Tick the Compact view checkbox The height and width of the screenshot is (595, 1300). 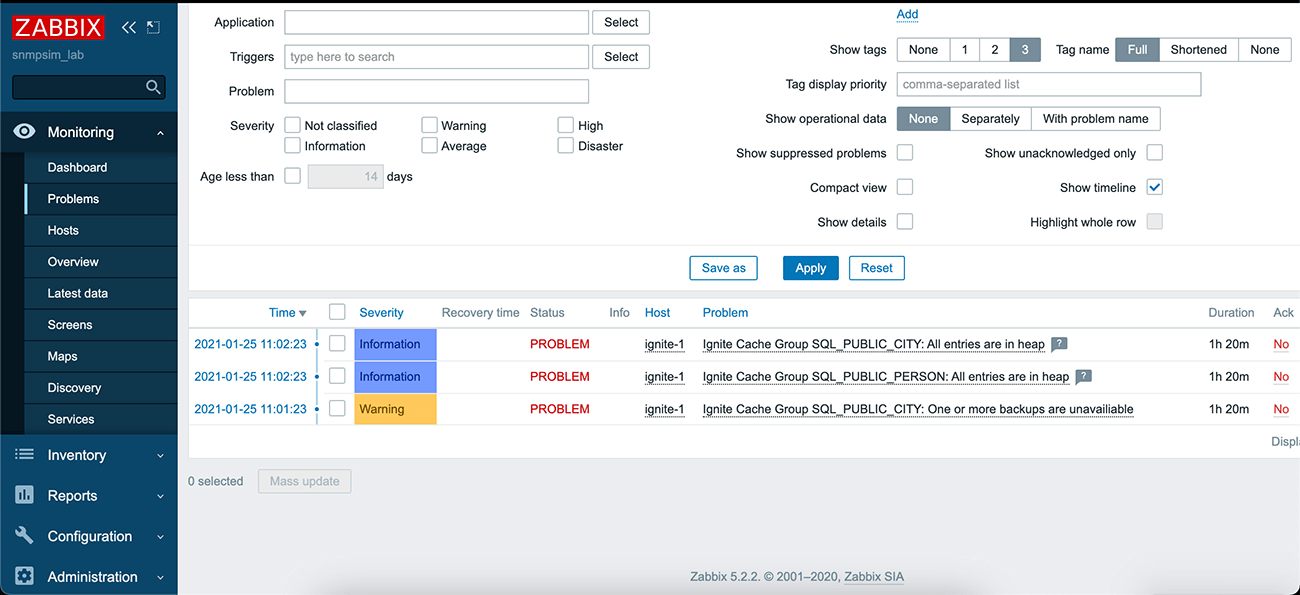[905, 187]
